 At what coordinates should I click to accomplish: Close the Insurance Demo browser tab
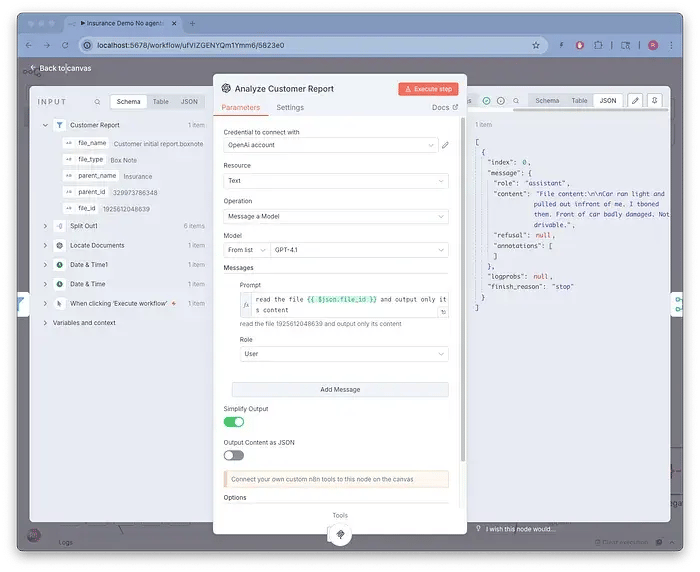174,23
